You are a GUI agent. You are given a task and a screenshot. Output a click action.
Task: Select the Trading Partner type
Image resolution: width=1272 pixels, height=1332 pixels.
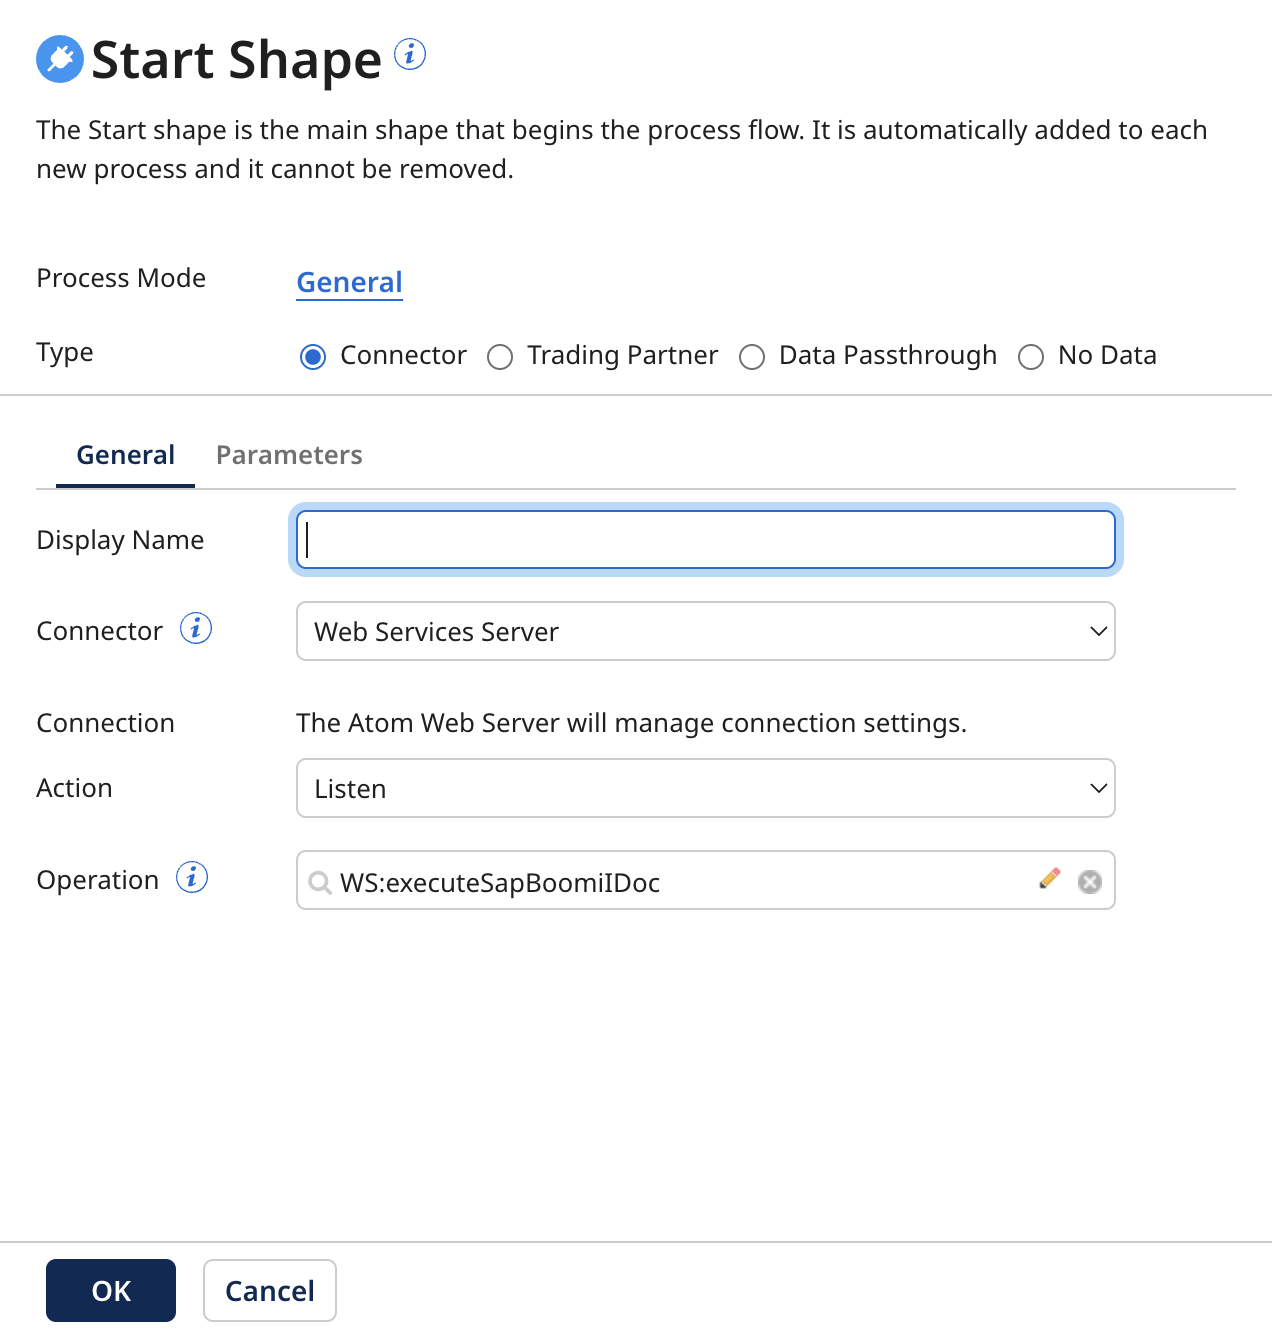click(x=500, y=356)
